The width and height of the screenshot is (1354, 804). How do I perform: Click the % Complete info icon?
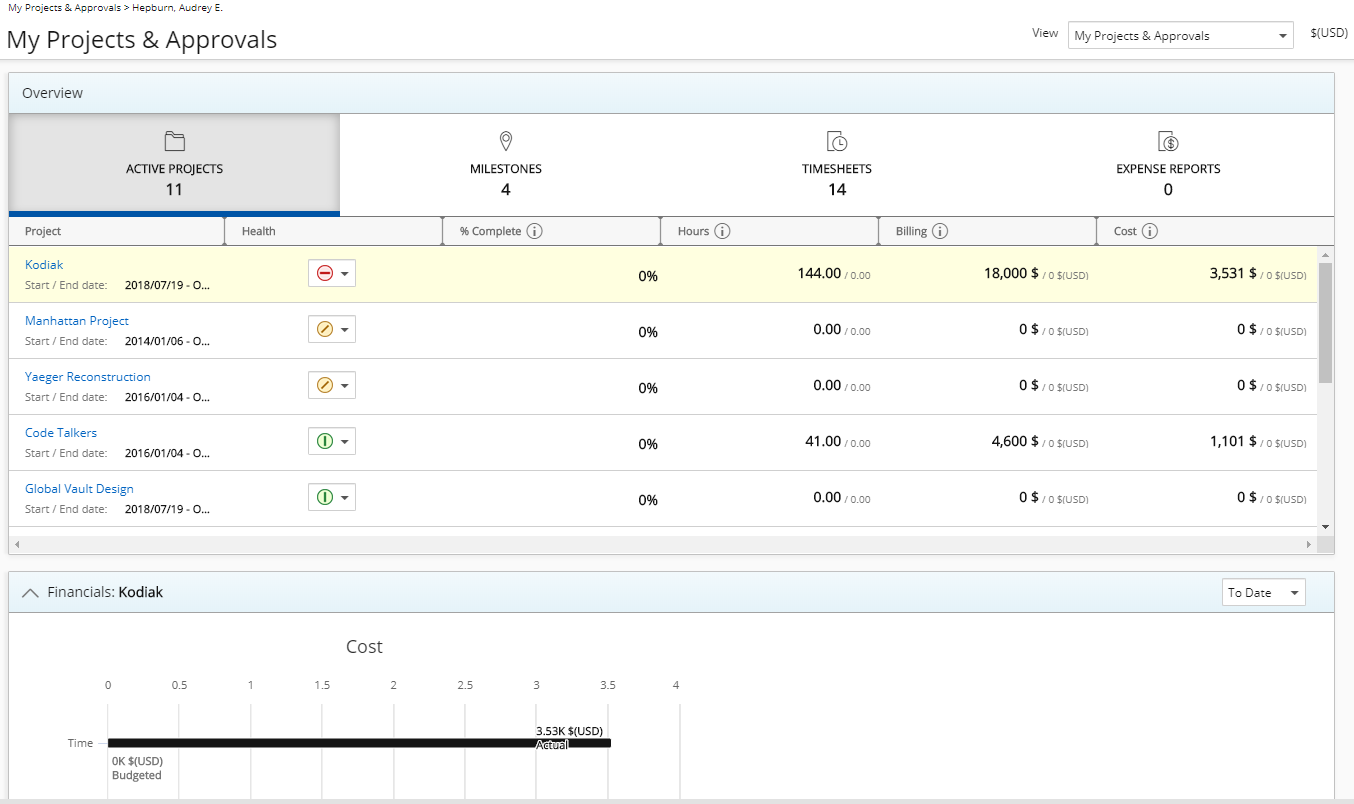[534, 231]
